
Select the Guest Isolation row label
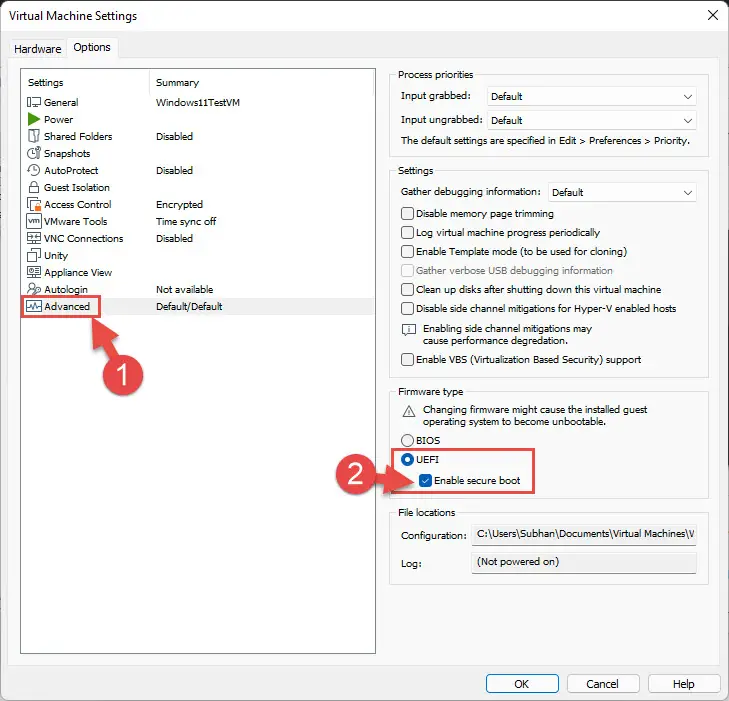click(x=77, y=187)
